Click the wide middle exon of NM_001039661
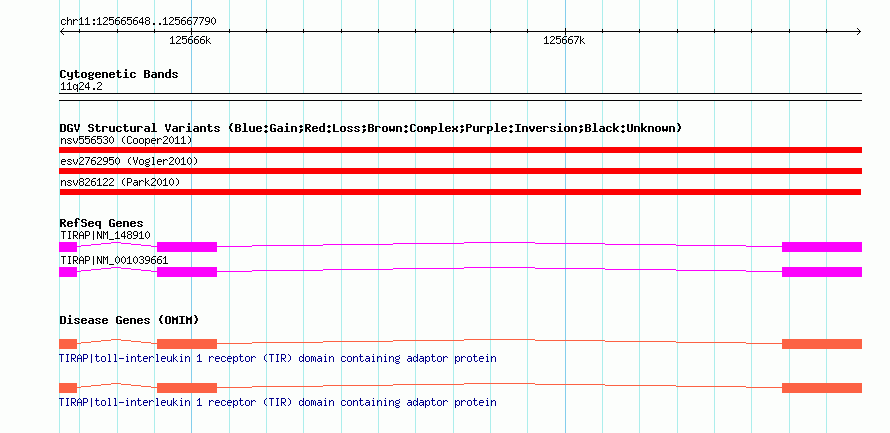Screen dimensions: 890x433 point(187,272)
